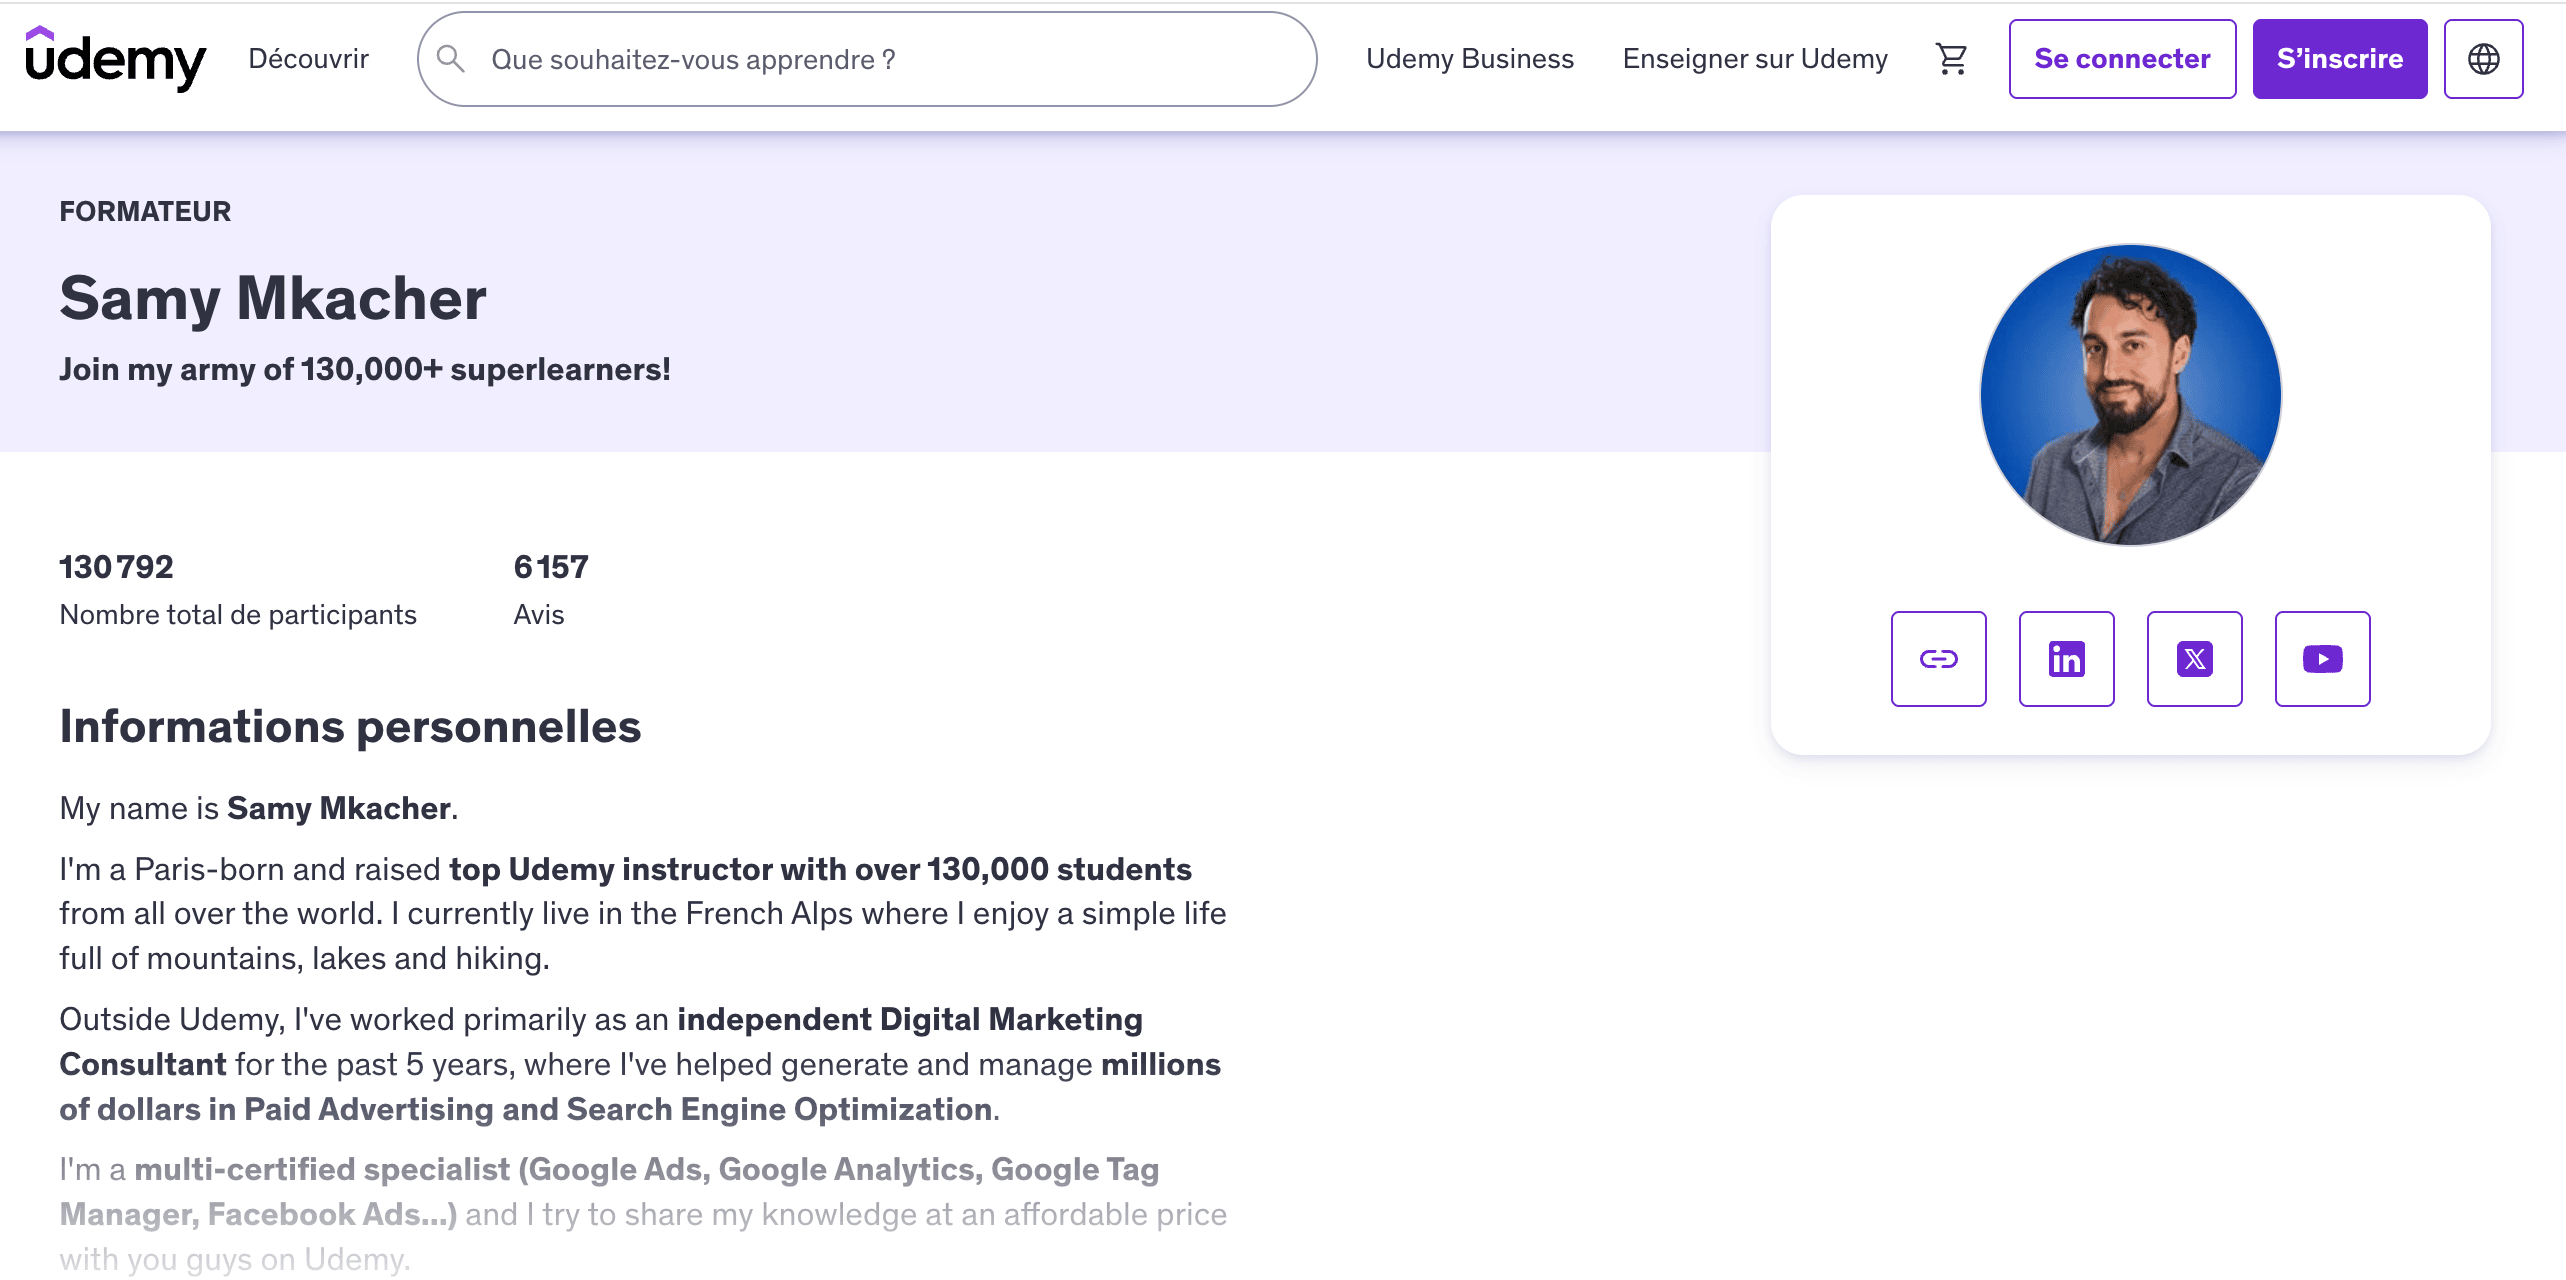The image size is (2566, 1280).
Task: Click the Se connecter button
Action: (x=2122, y=59)
